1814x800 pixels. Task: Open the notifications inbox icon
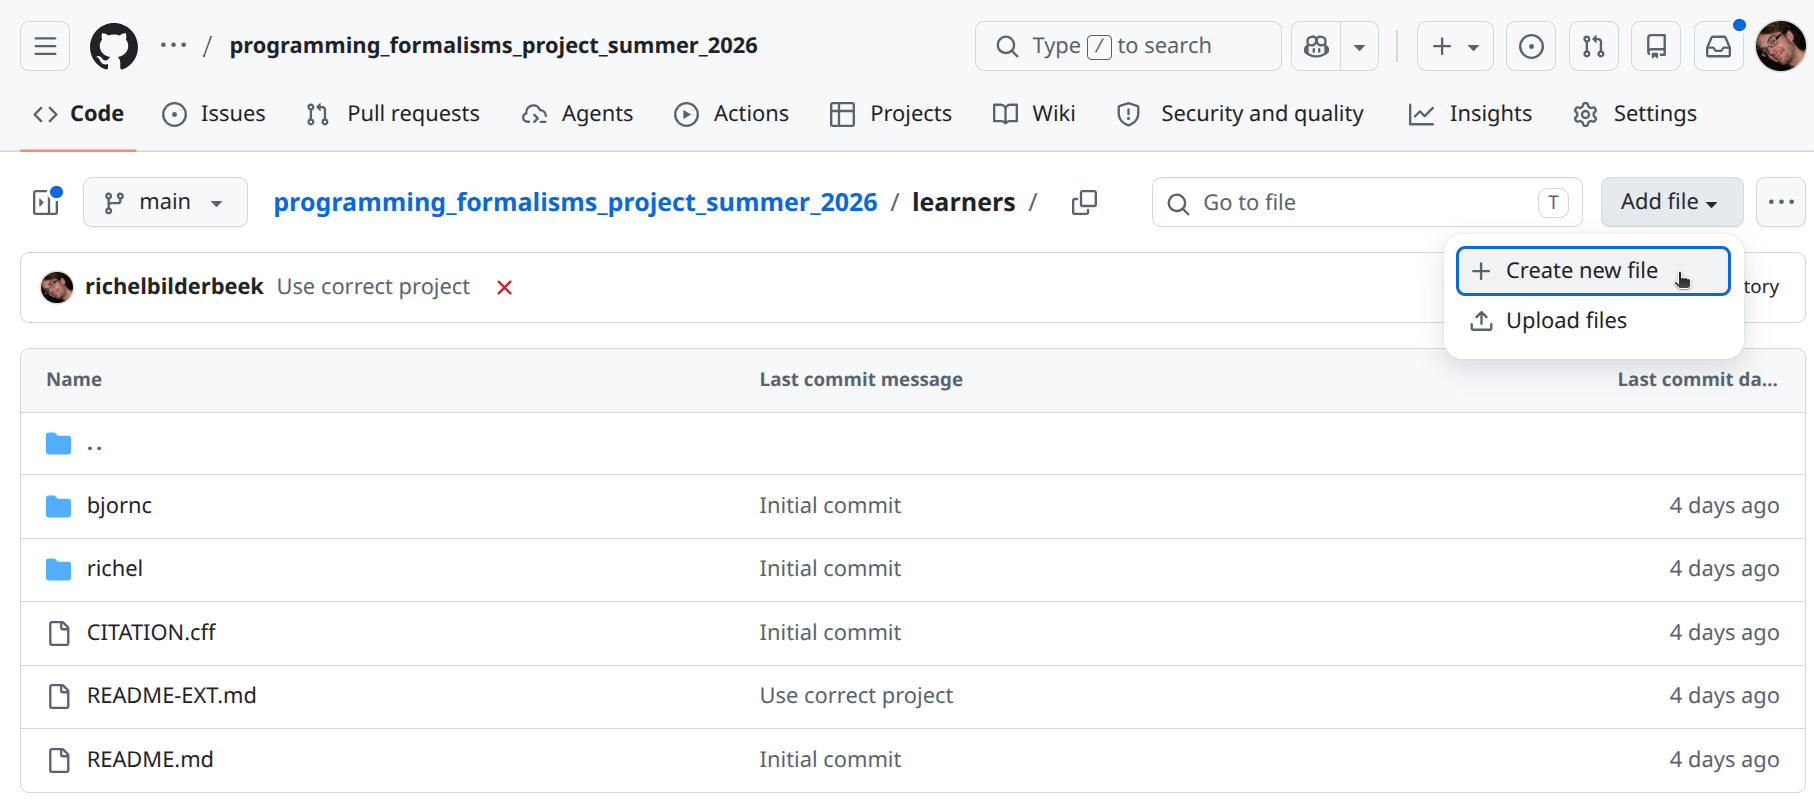coord(1718,46)
